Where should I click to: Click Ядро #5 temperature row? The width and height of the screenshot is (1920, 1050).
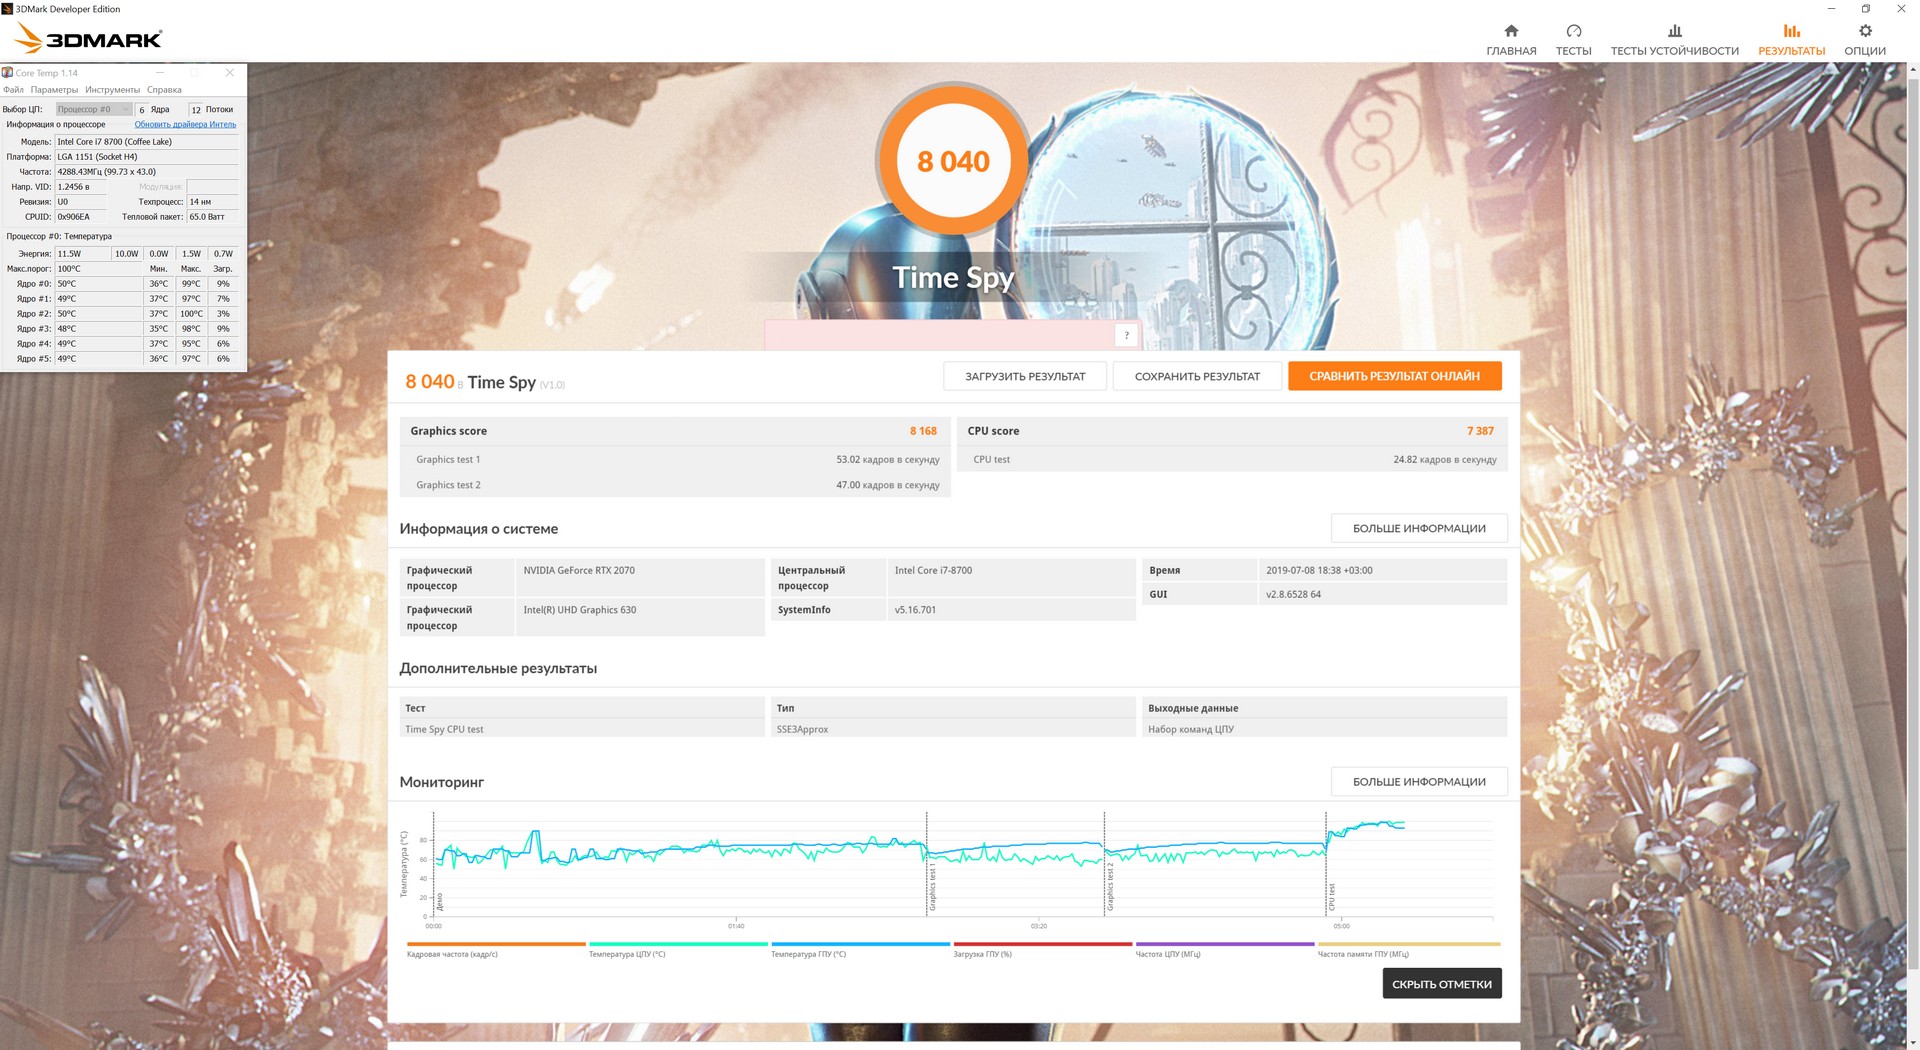coord(122,359)
